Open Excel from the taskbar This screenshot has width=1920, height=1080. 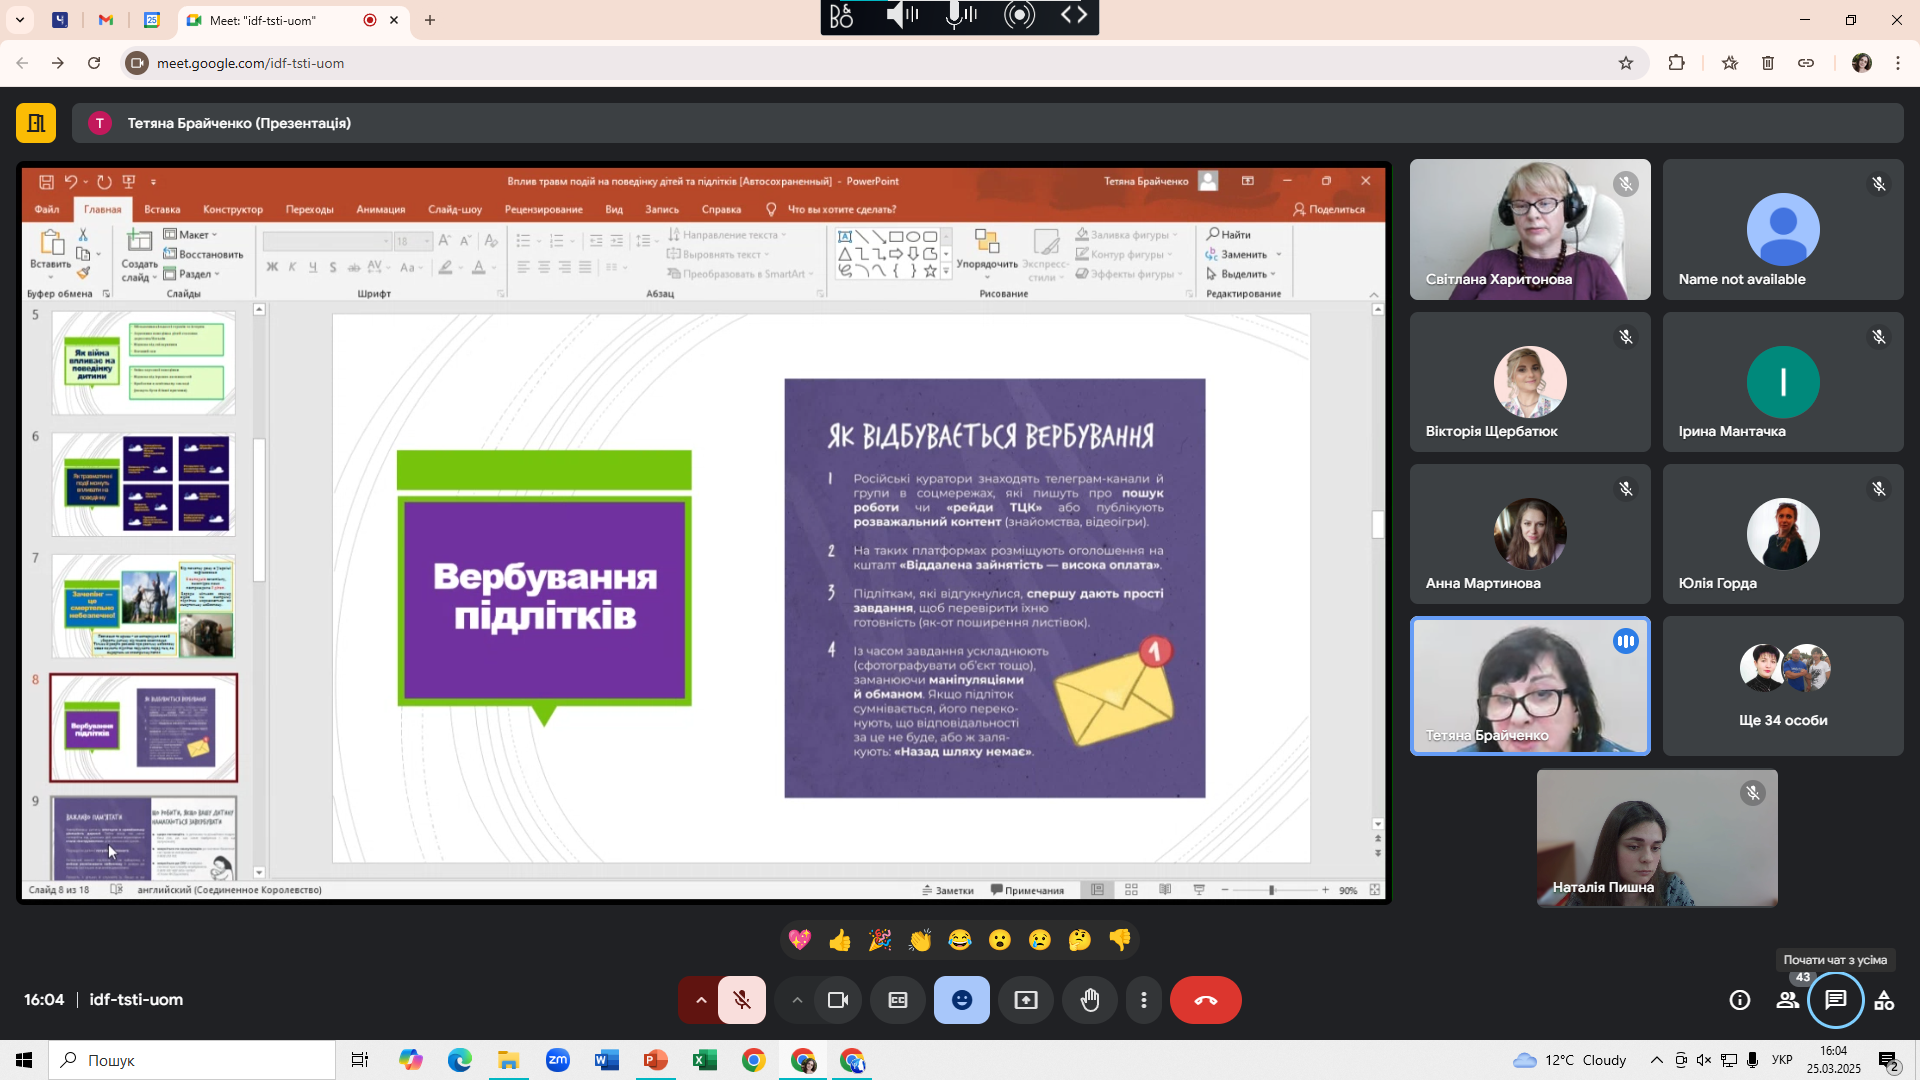(x=705, y=1060)
